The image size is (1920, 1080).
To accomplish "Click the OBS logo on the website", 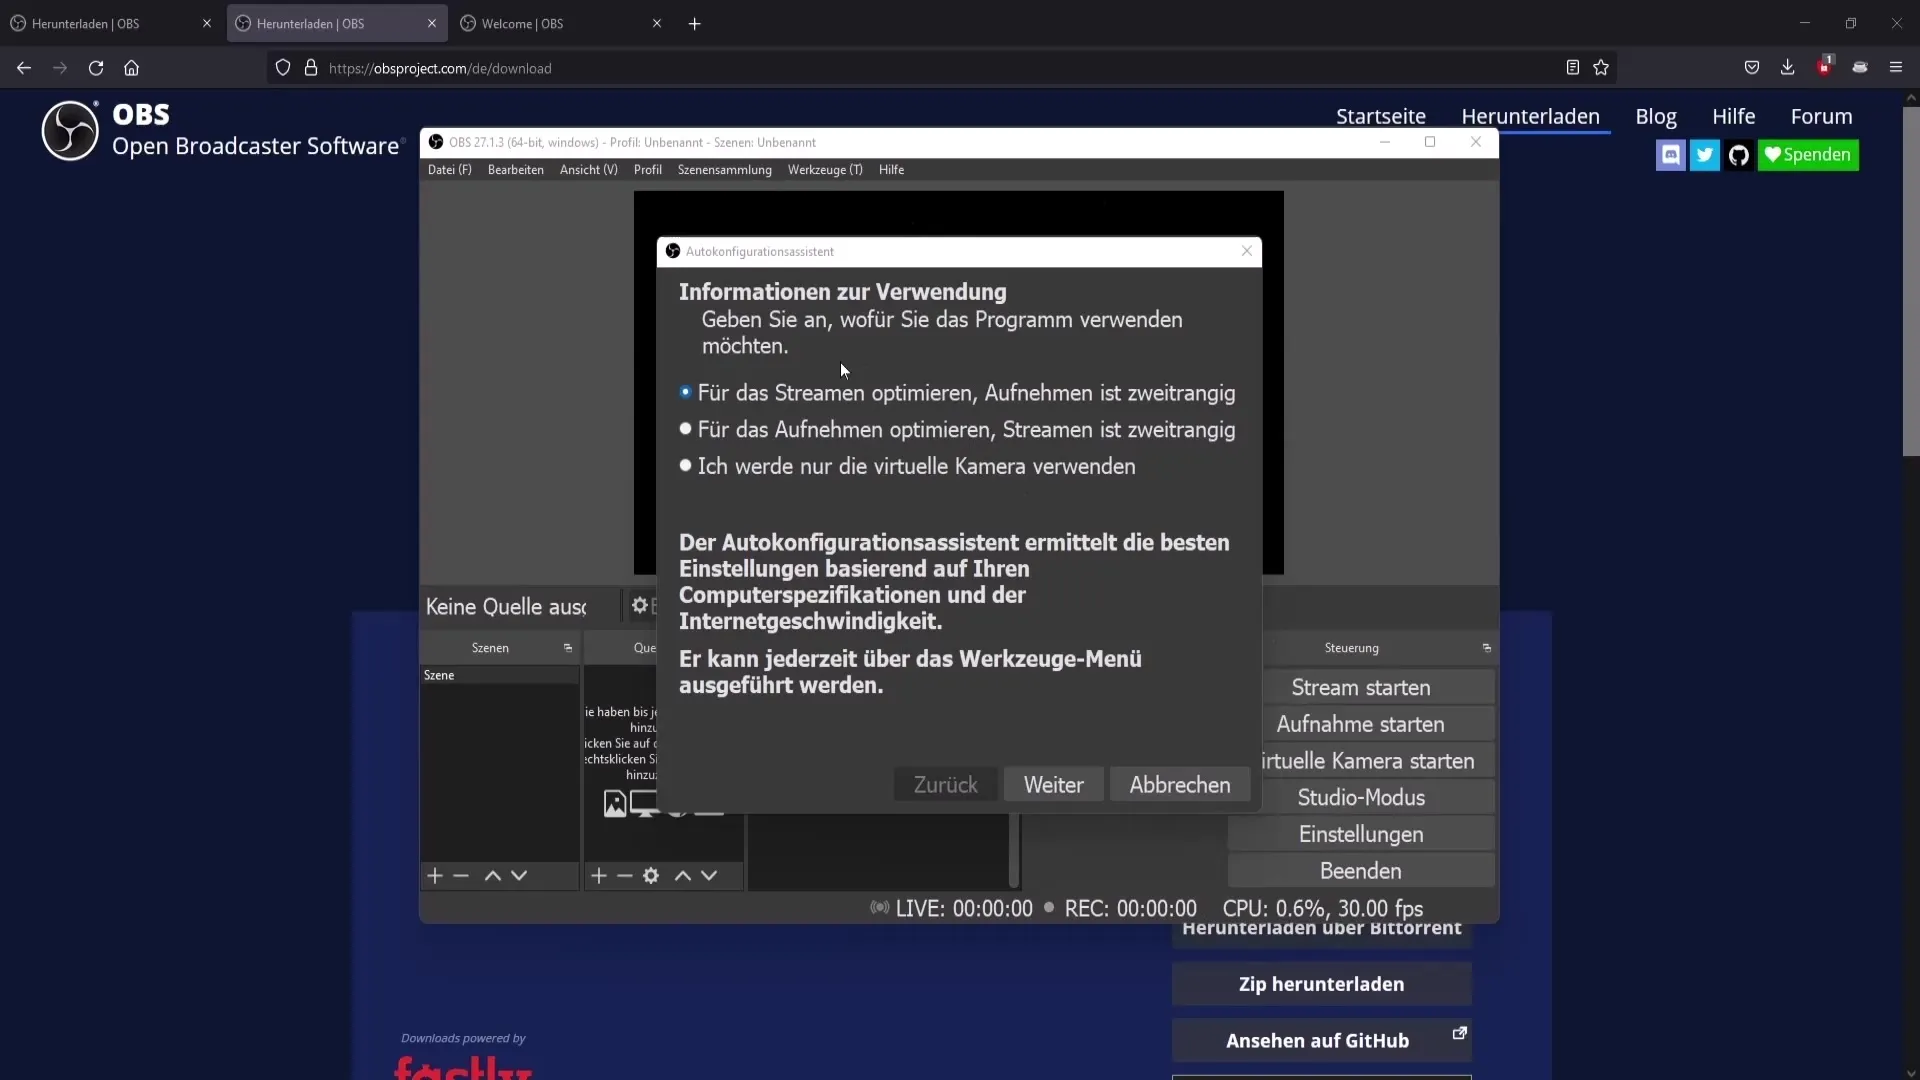I will point(70,131).
